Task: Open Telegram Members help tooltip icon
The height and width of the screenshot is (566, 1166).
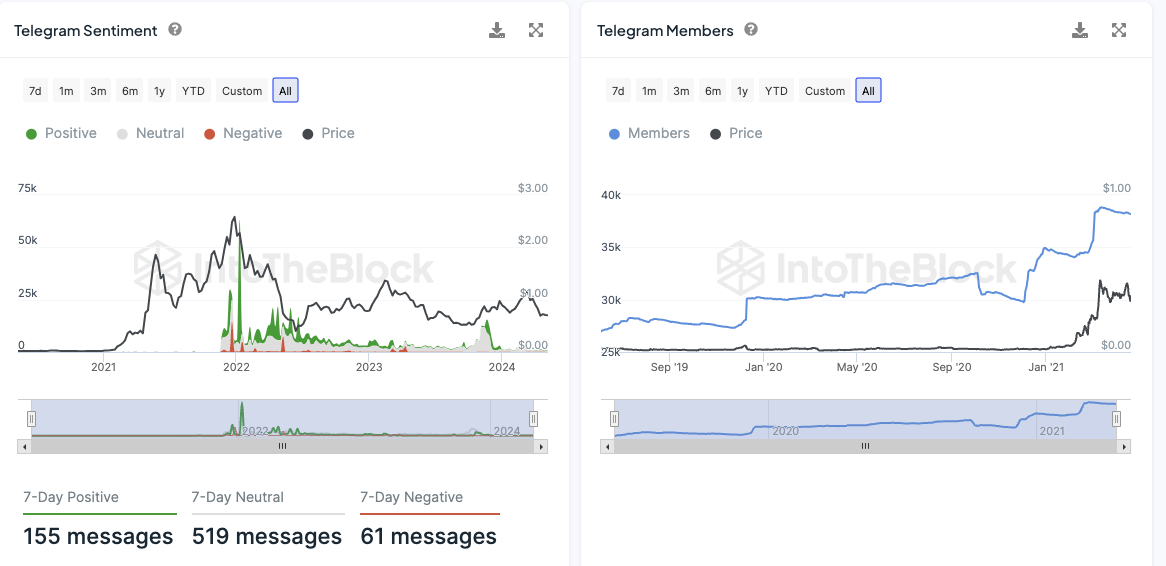Action: [751, 30]
